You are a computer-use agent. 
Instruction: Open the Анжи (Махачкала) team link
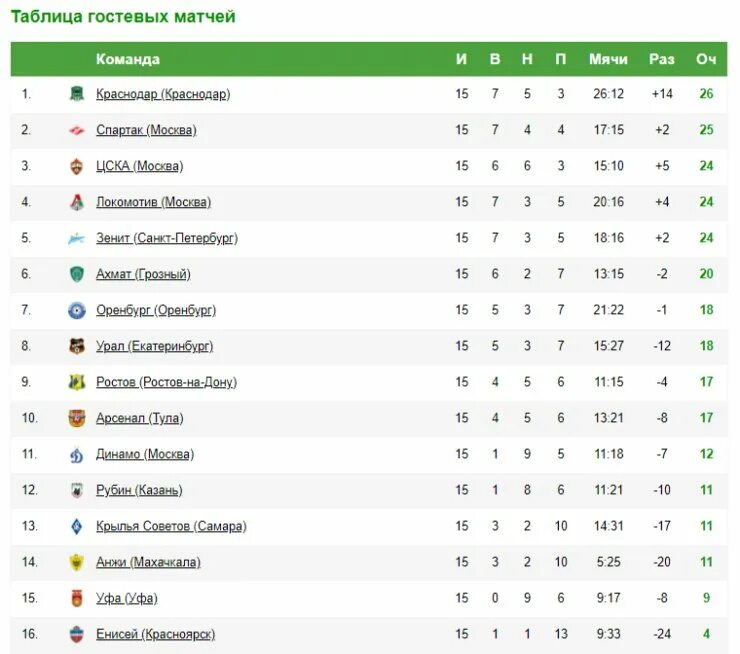tap(148, 562)
